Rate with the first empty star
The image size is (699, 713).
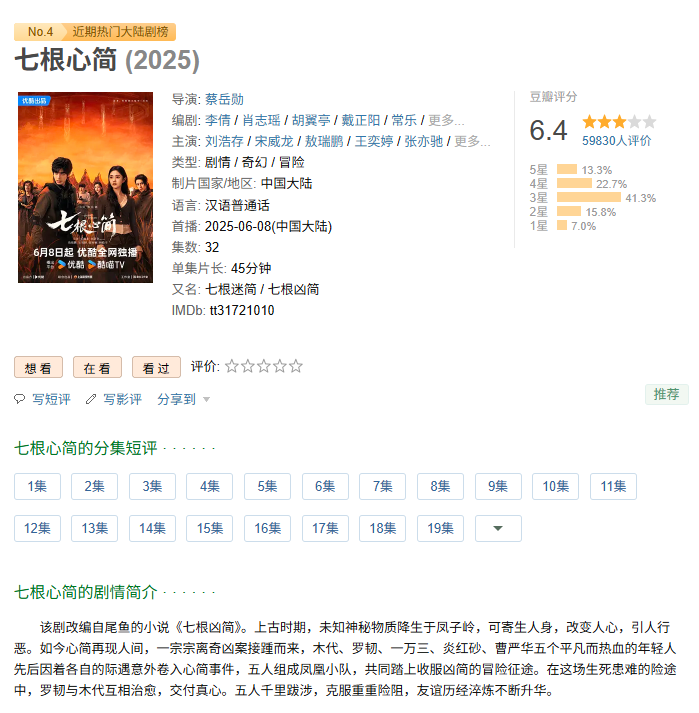coord(232,366)
